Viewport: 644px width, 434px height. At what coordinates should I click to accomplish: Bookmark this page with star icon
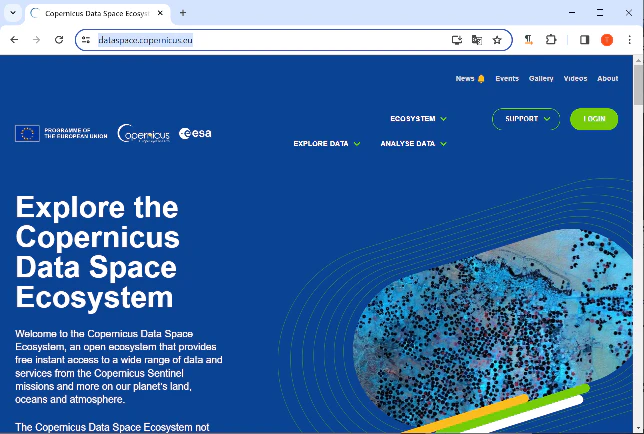point(497,40)
